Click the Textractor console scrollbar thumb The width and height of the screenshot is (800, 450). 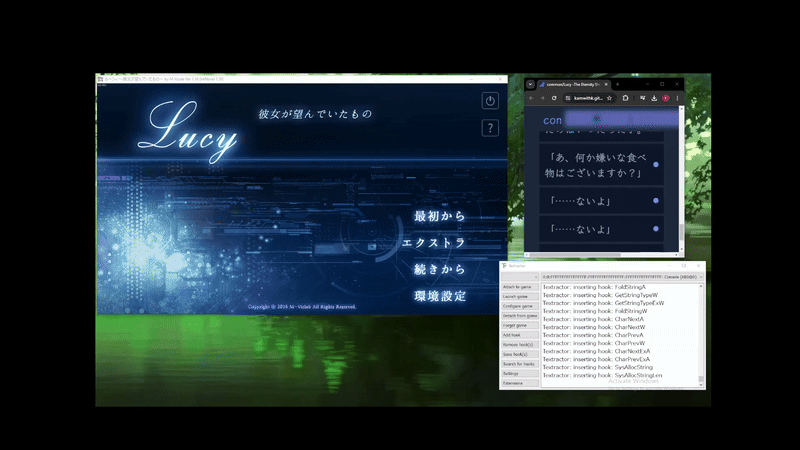click(x=701, y=379)
